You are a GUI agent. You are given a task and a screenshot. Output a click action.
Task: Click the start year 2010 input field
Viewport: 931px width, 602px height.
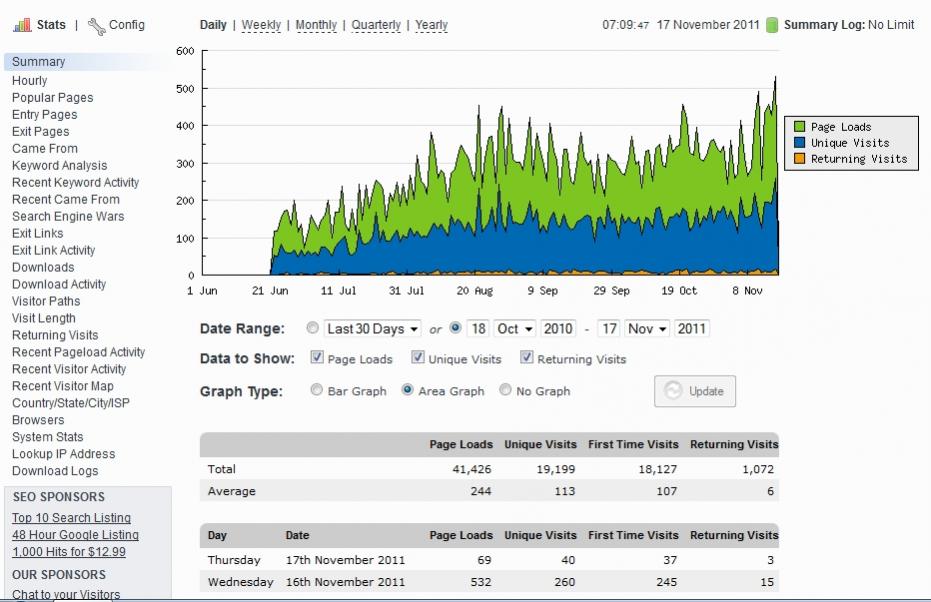tap(558, 329)
